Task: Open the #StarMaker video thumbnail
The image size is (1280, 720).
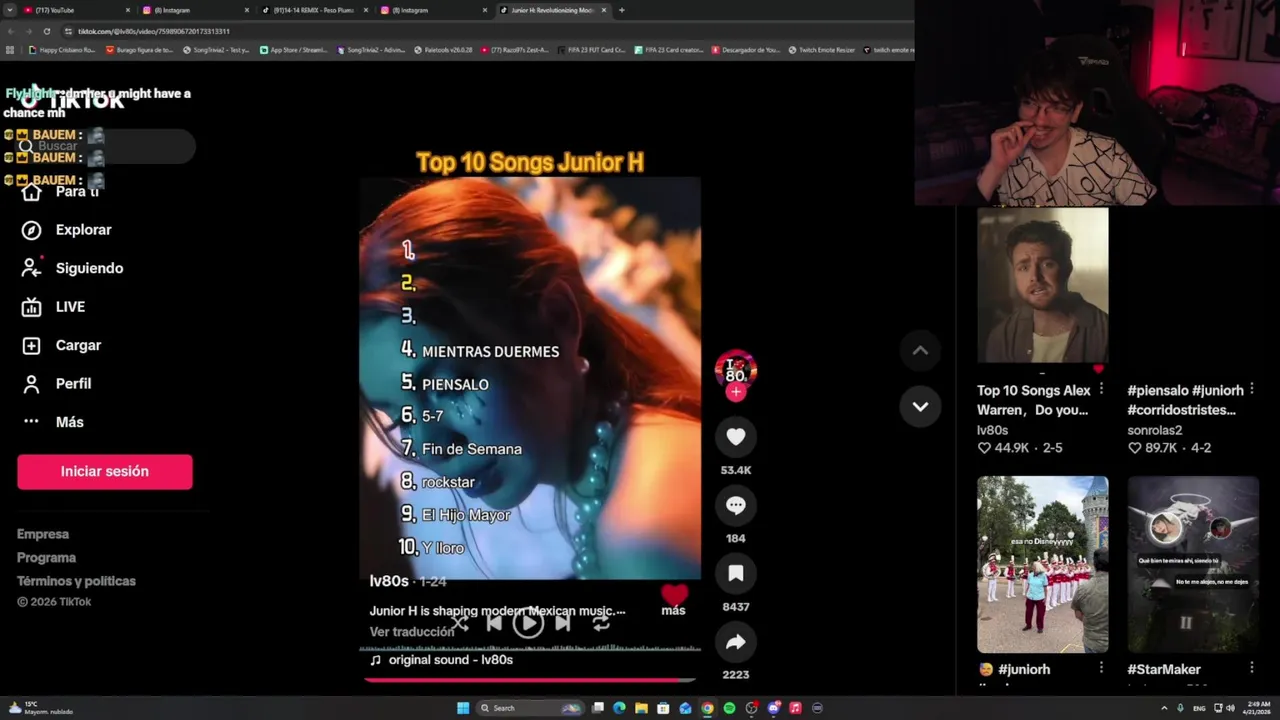Action: coord(1193,565)
